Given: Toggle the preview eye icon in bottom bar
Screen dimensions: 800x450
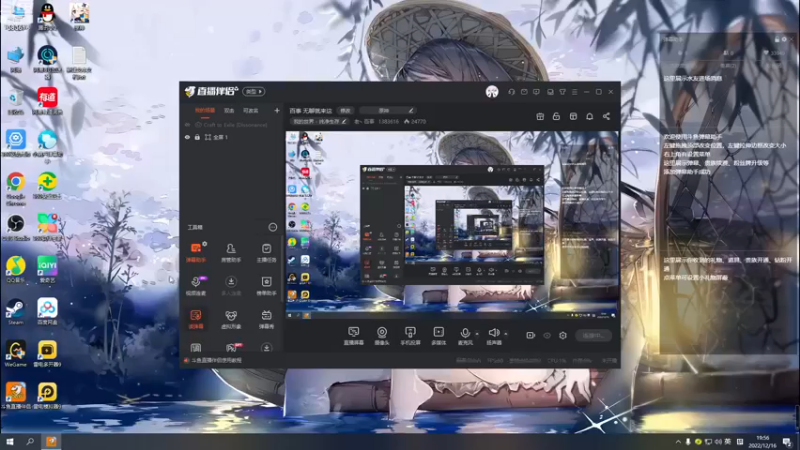Looking at the screenshot, I should pos(547,335).
